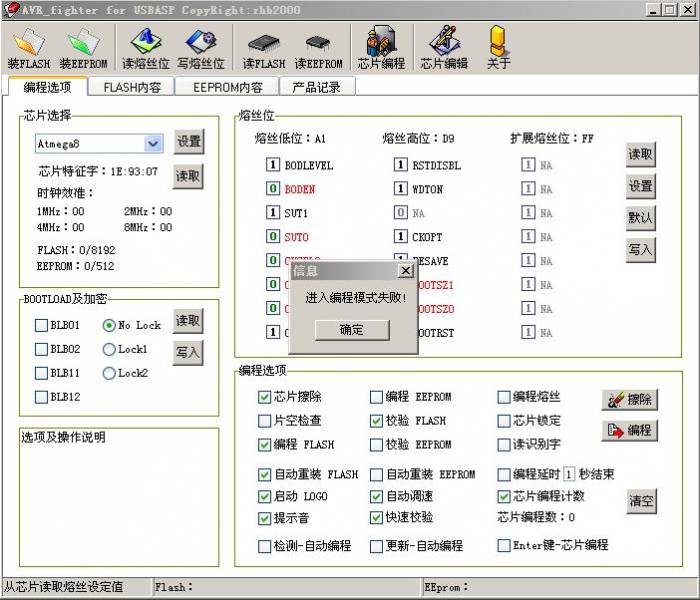This screenshot has height=600, width=700.
Task: Enable the 编程熔丝 checkbox
Action: (504, 397)
